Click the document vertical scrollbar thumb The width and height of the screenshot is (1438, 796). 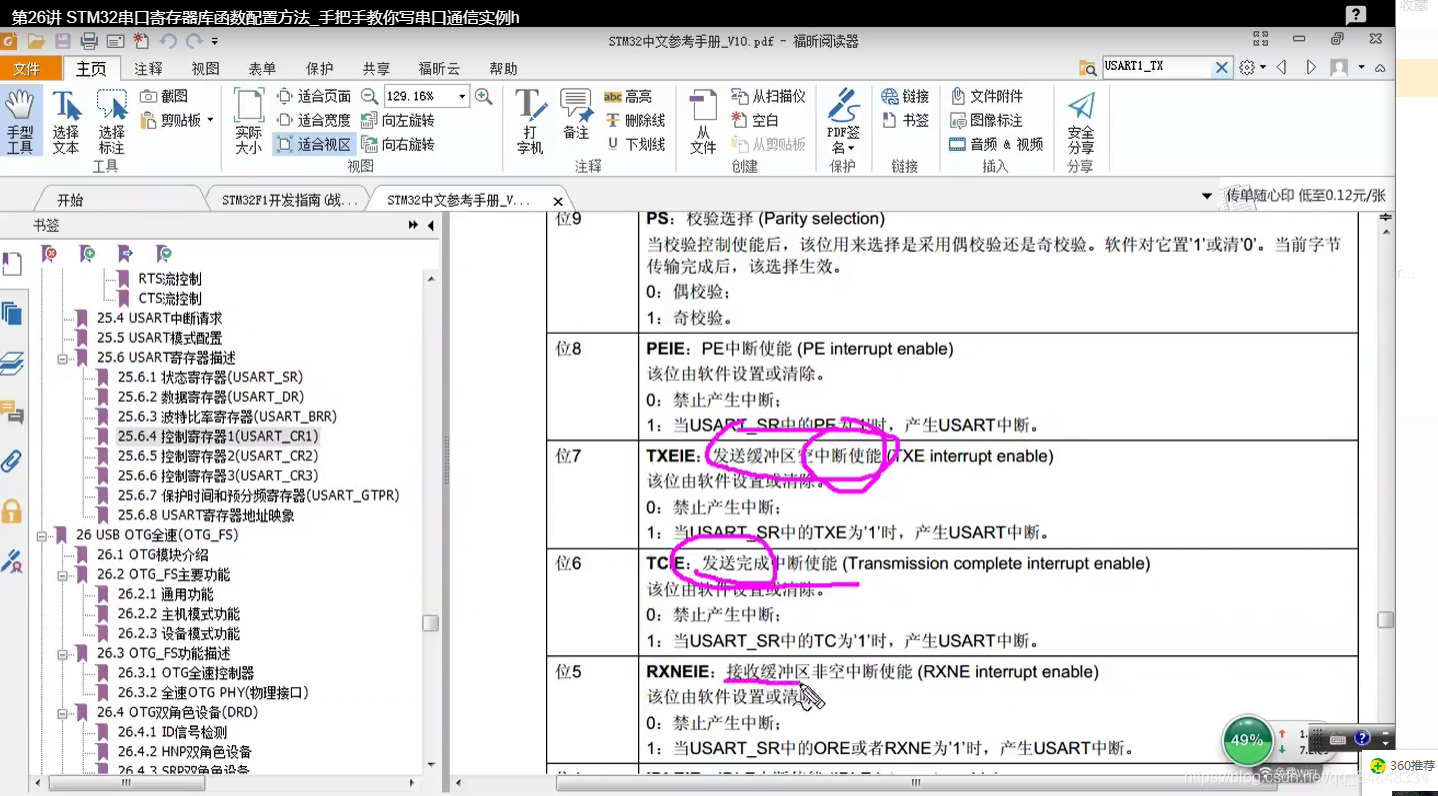(1385, 620)
